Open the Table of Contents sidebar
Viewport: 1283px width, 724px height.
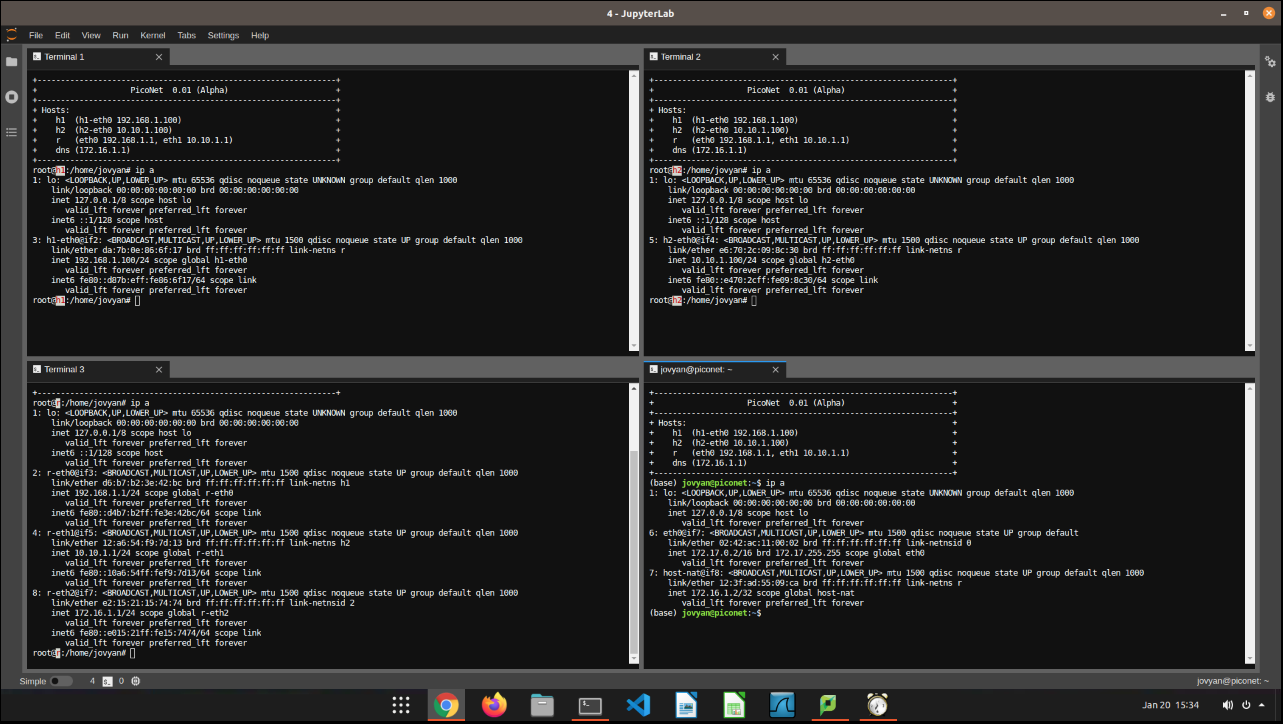(x=12, y=132)
